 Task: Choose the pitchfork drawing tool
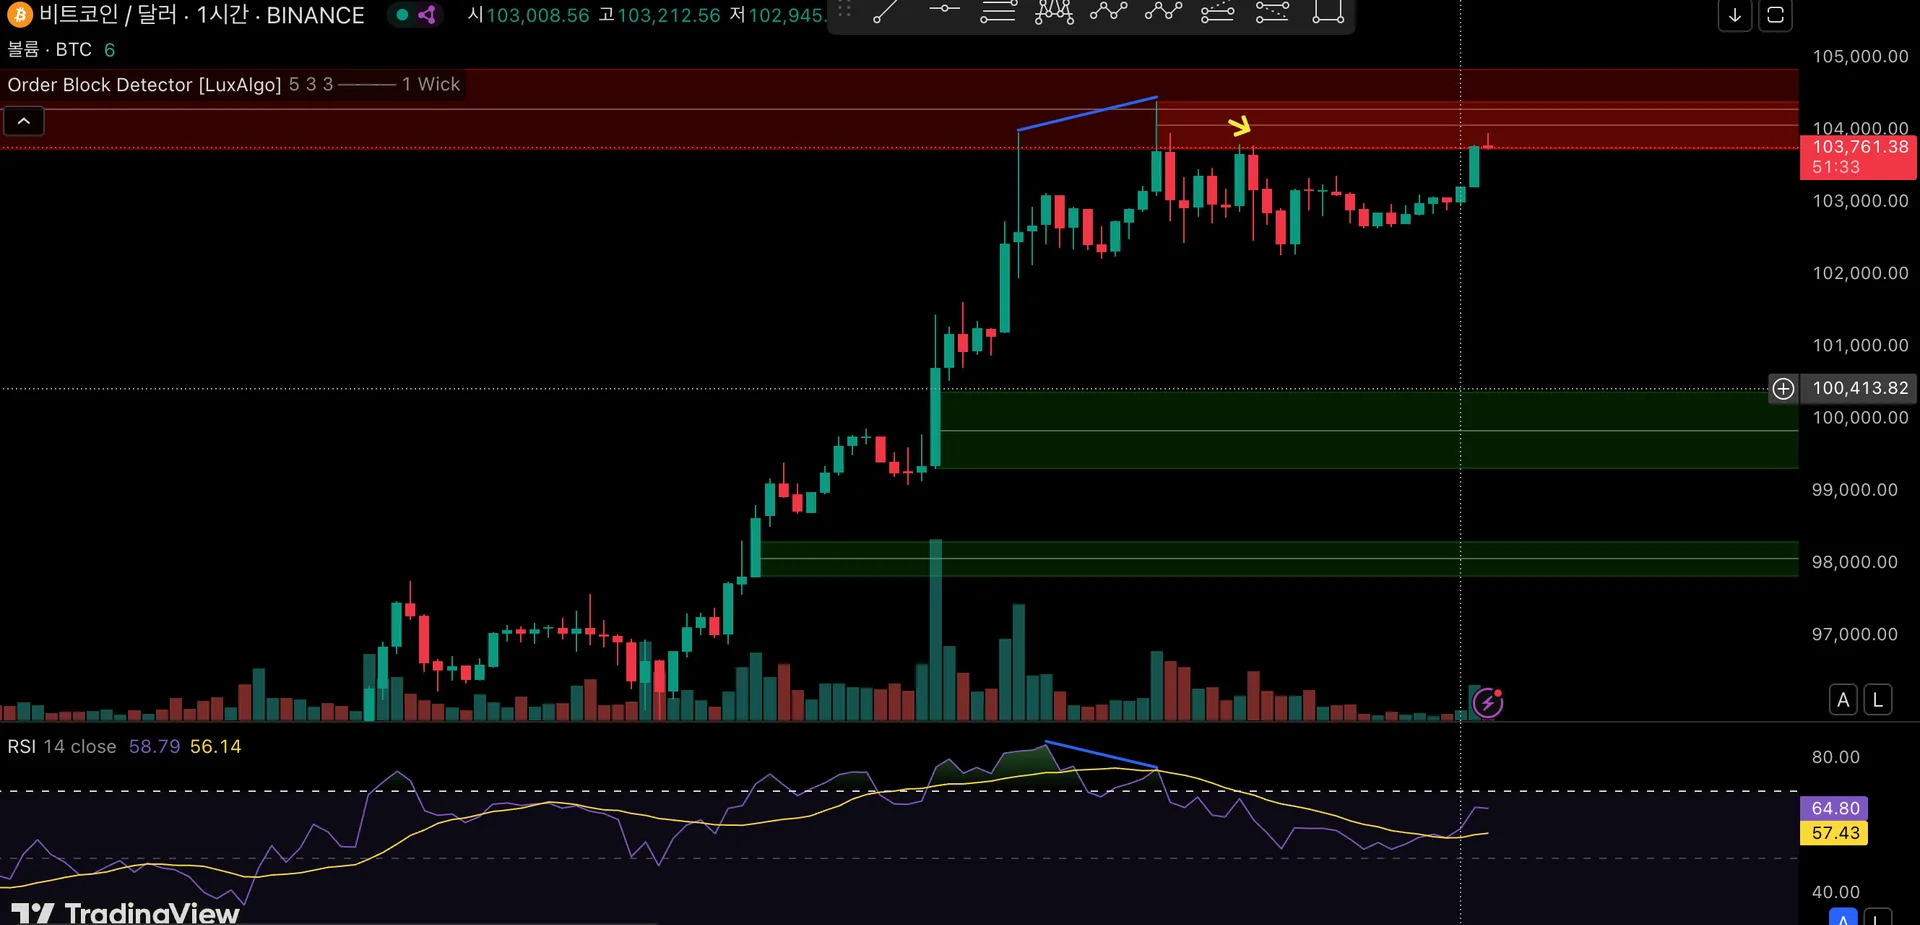tap(1053, 12)
